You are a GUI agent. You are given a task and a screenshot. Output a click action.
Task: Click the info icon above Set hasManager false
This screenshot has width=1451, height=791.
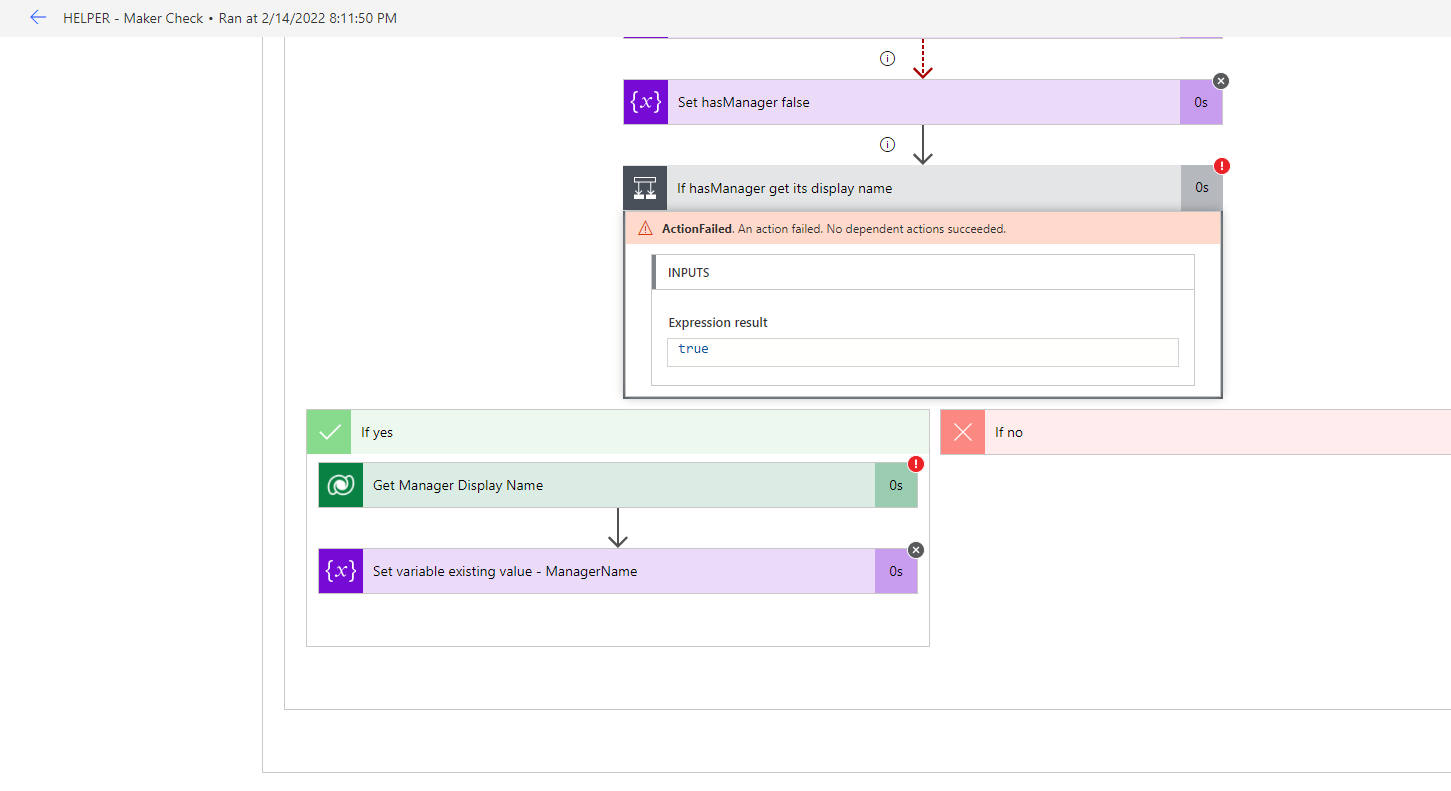887,58
